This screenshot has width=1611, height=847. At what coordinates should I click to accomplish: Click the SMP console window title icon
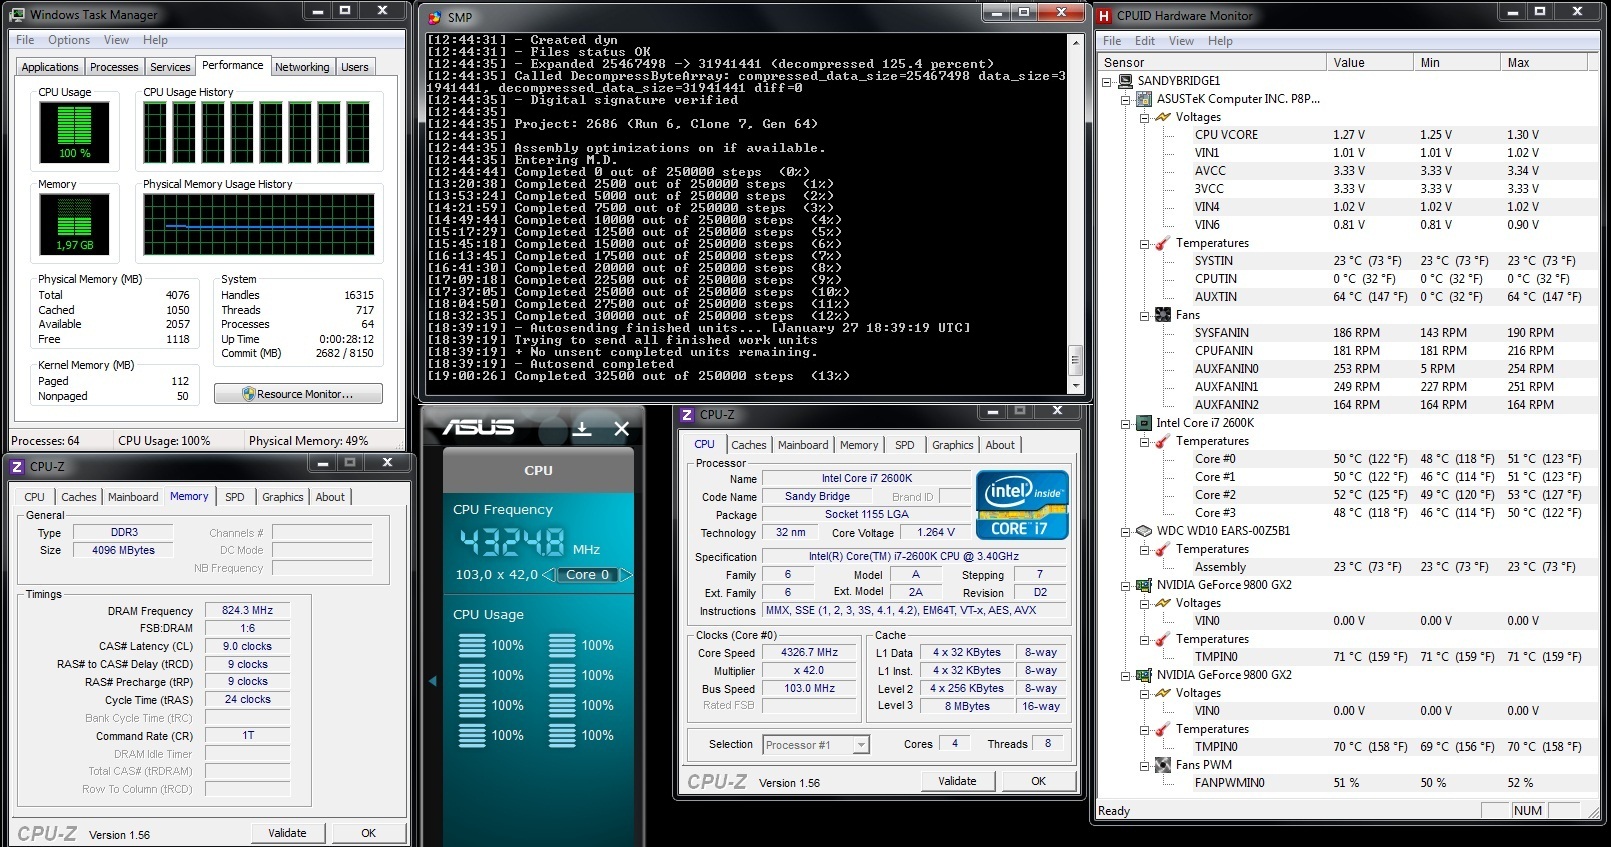[x=434, y=17]
